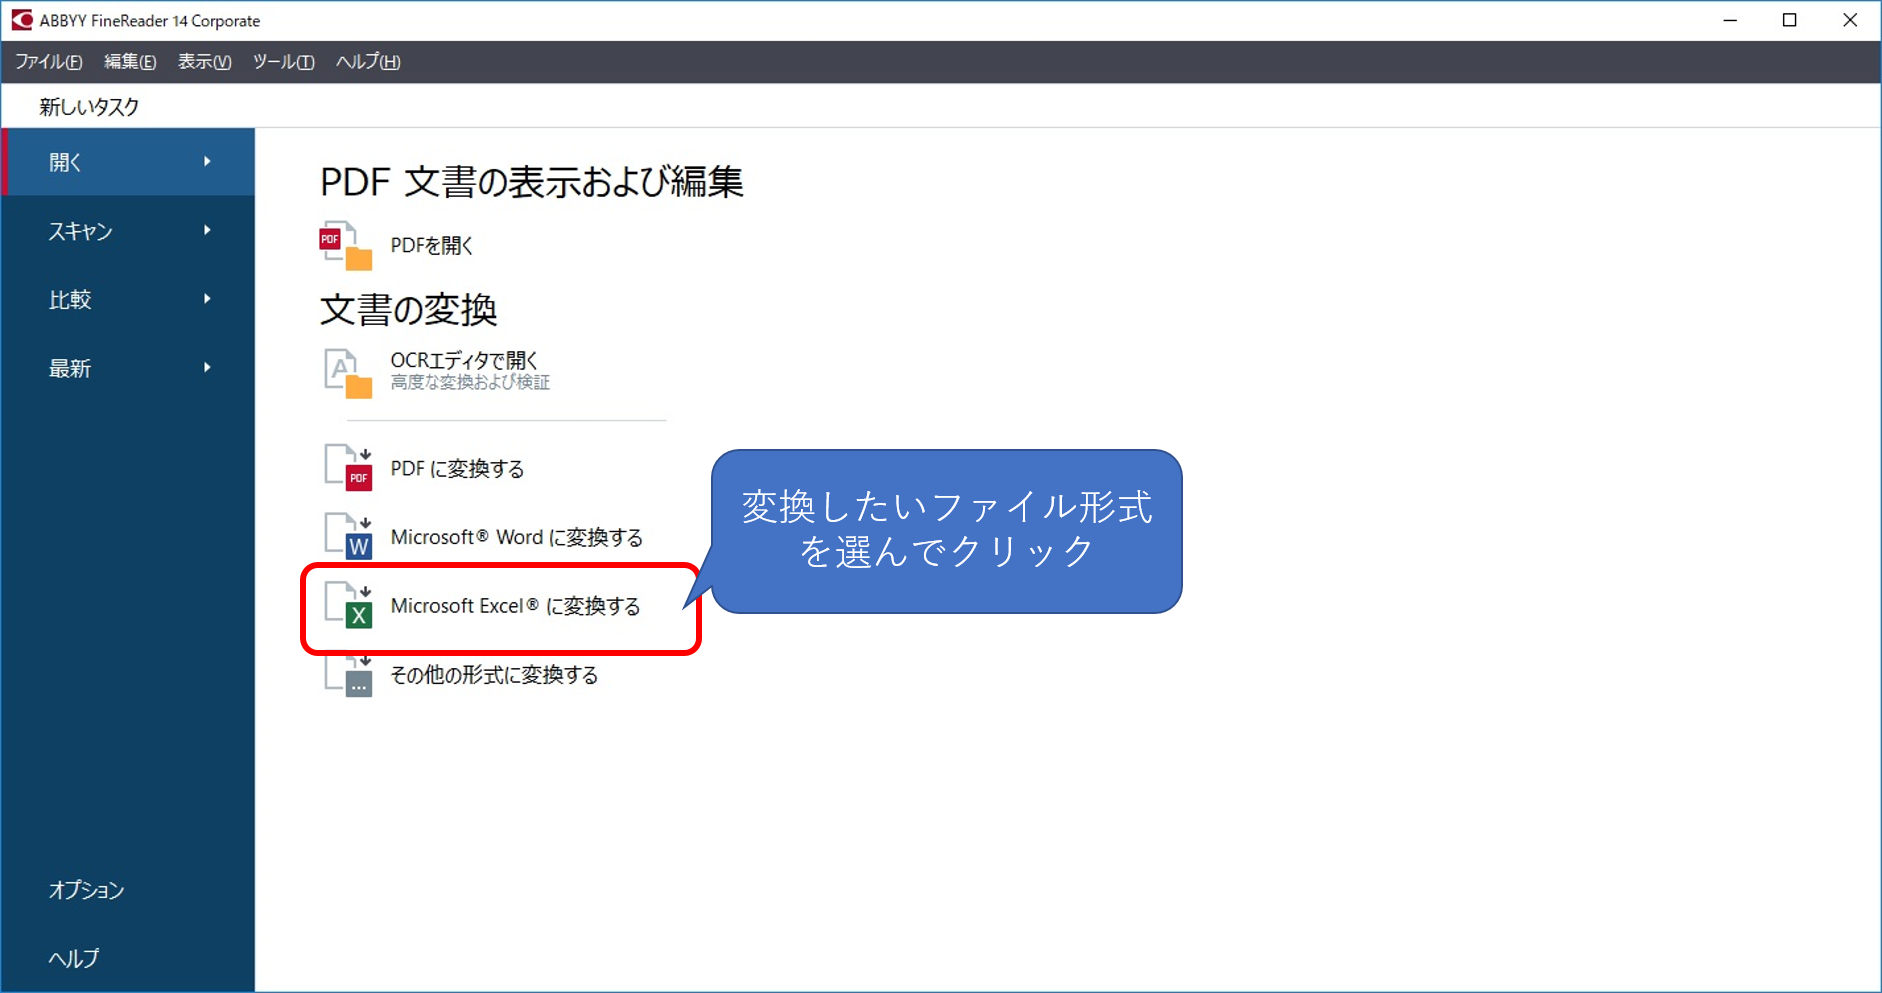Click the OCRエディタで開く document icon

pos(348,373)
